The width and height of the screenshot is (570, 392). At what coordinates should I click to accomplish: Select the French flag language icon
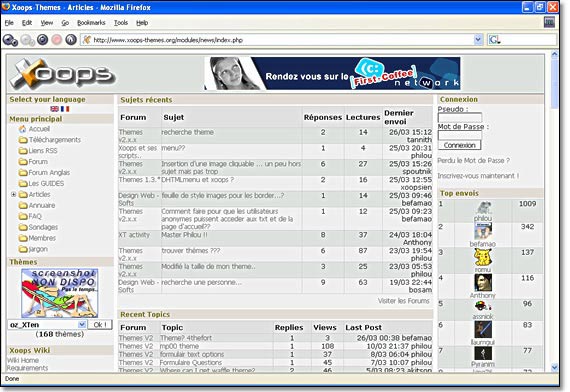tap(65, 109)
